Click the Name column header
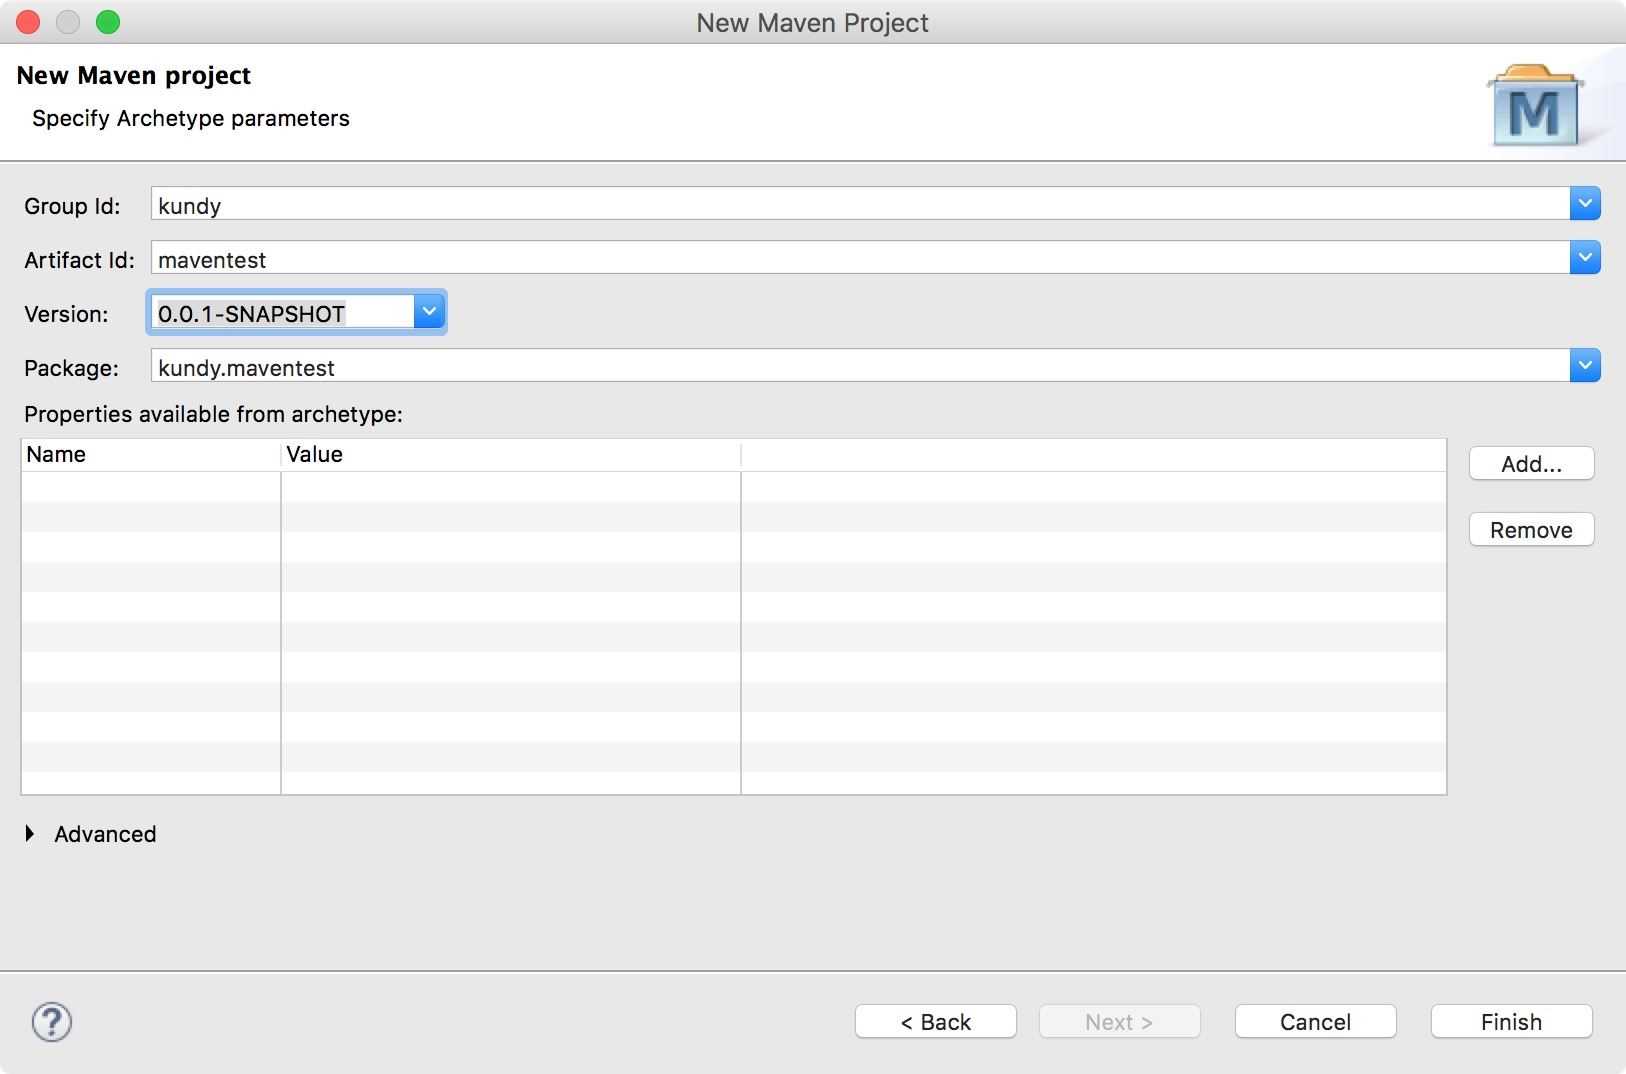1626x1074 pixels. coord(150,455)
